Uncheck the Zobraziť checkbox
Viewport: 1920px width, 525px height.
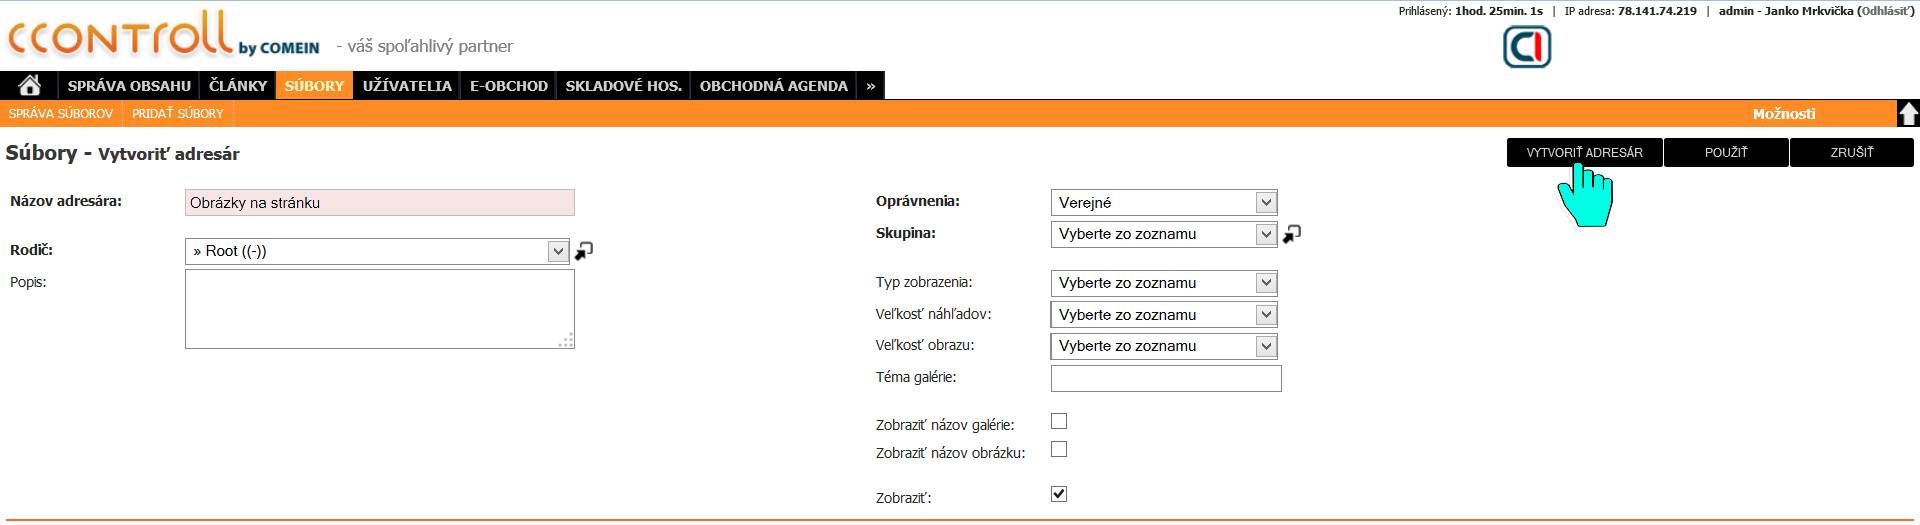pyautogui.click(x=1059, y=494)
